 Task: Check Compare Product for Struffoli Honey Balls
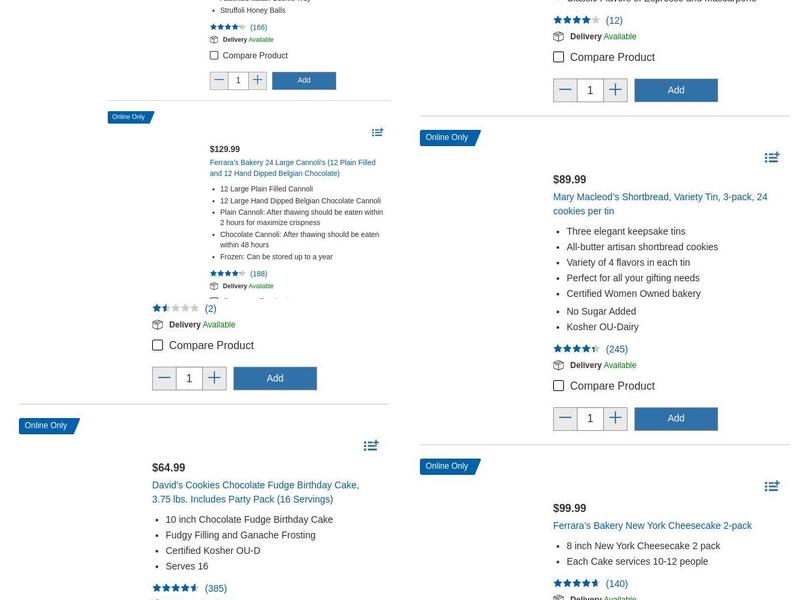coord(214,56)
